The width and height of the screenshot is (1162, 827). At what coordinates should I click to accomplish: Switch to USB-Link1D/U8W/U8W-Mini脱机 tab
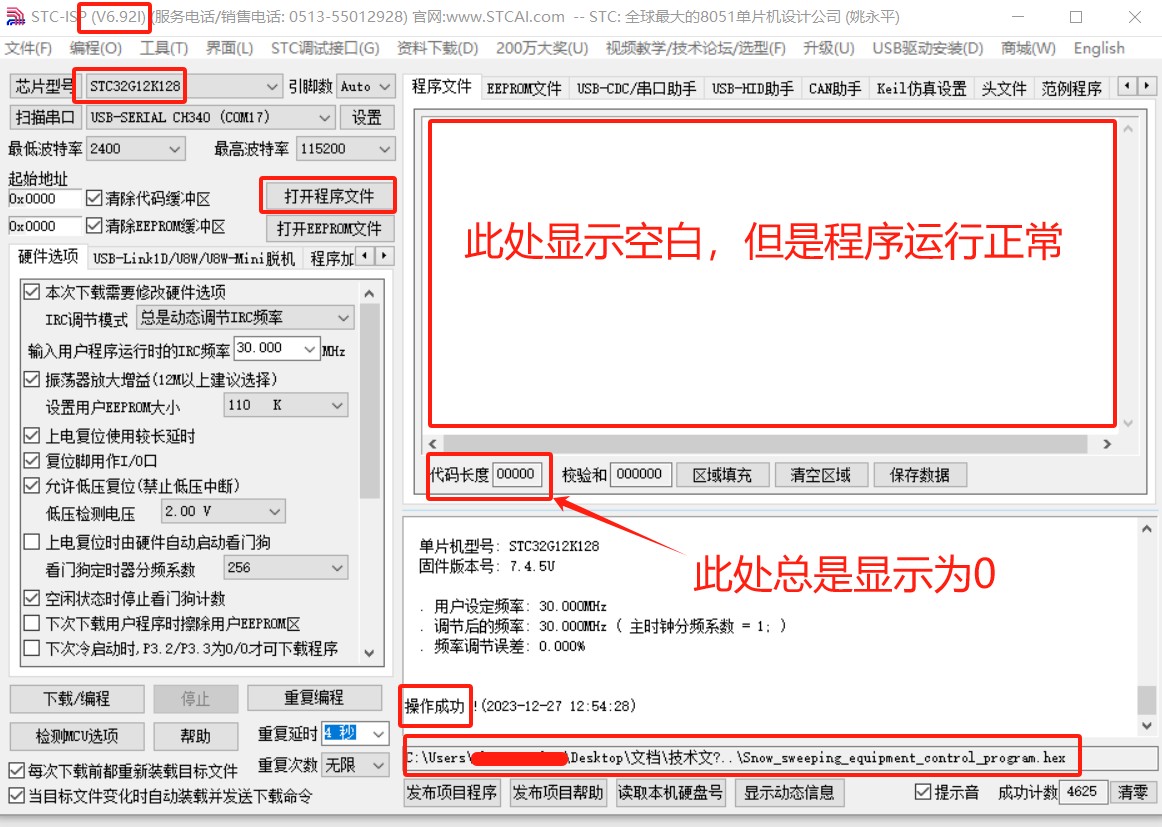click(x=194, y=259)
